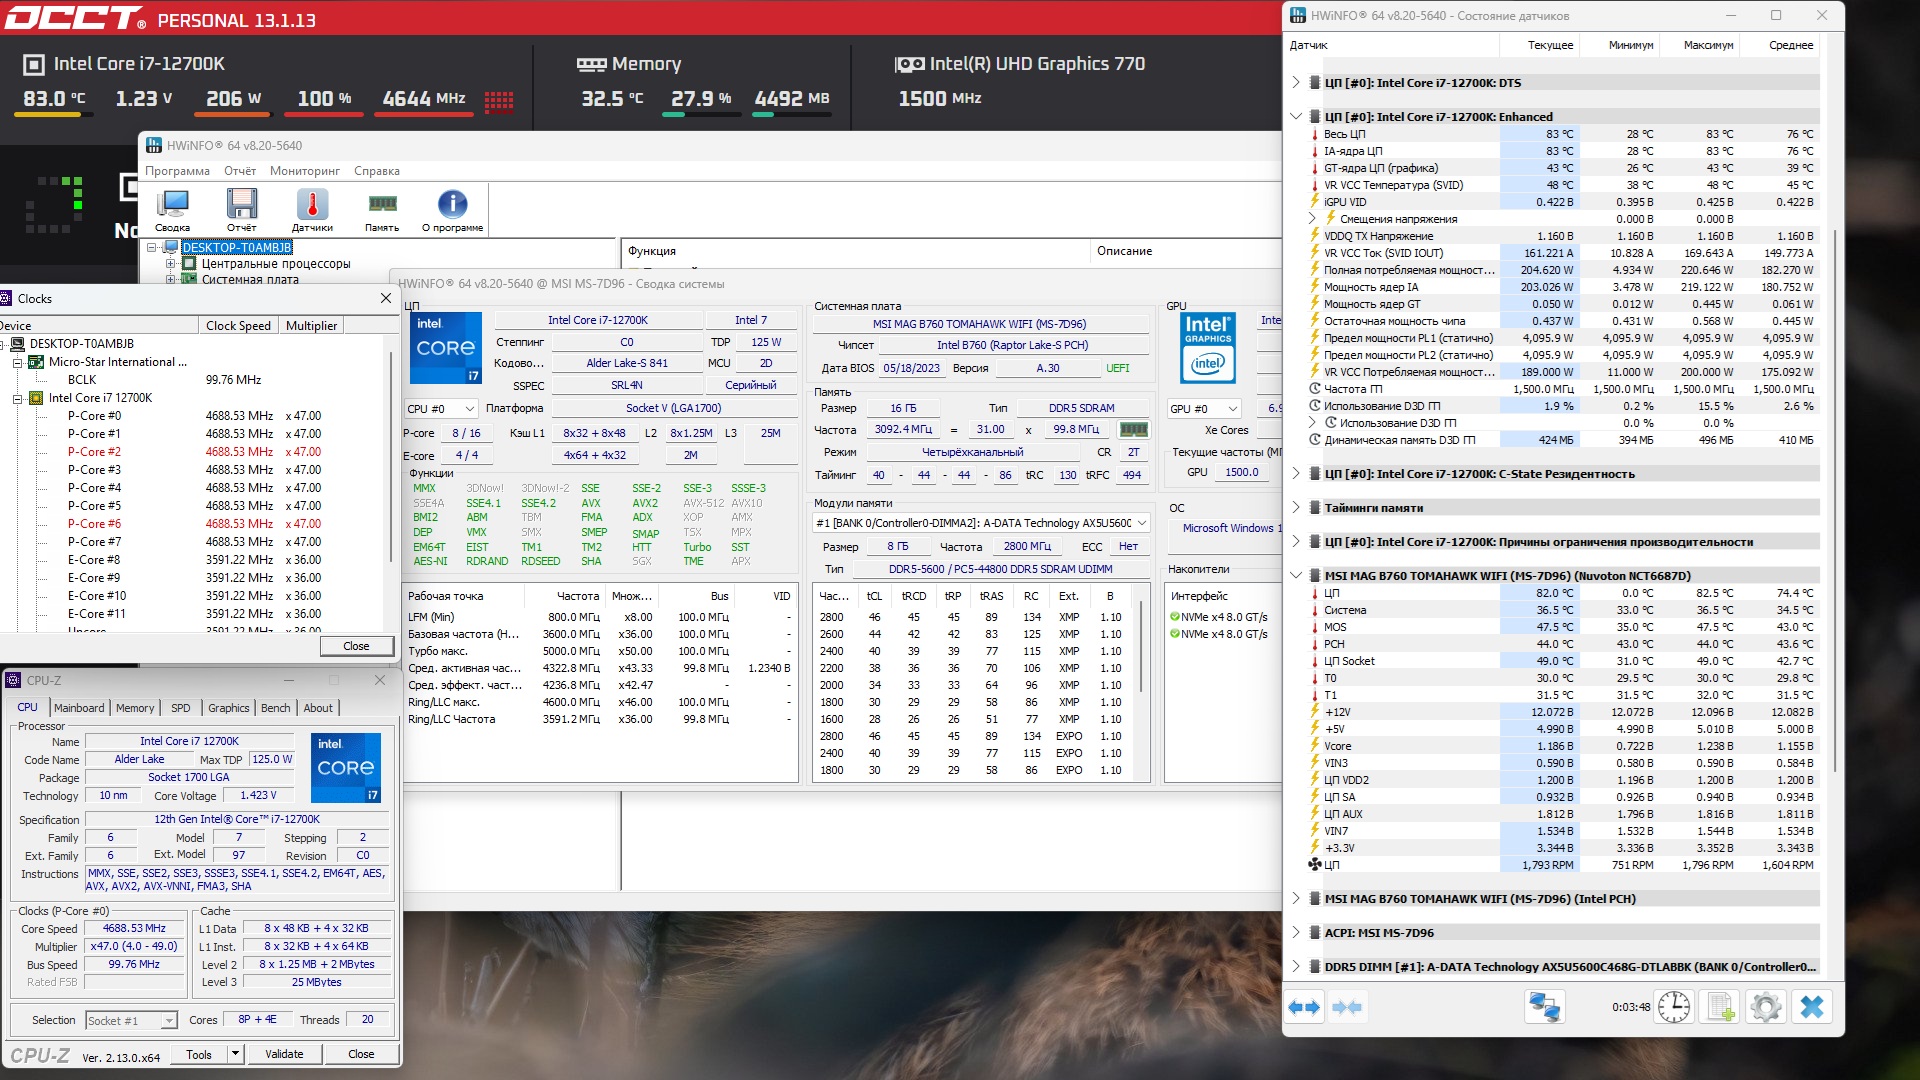This screenshot has width=1920, height=1080.
Task: Open sensor settings gear icon
Action: tap(1766, 1007)
